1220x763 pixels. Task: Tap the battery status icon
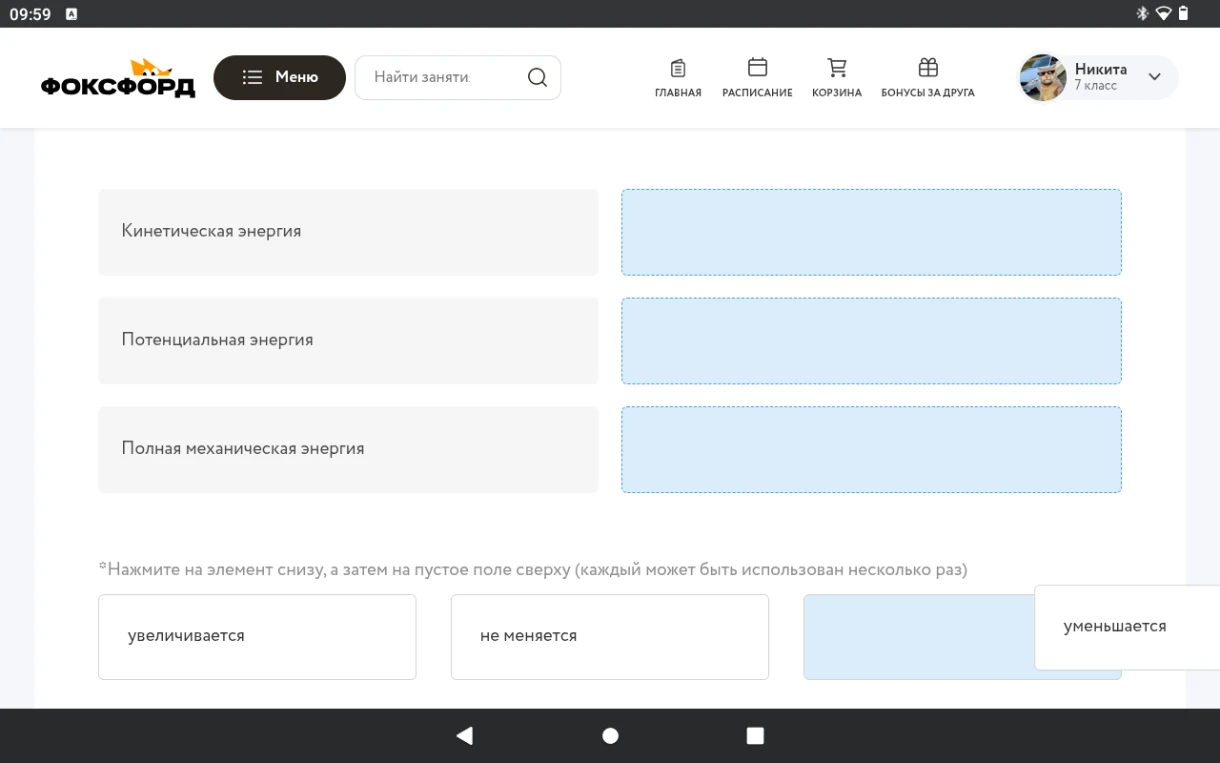point(1184,13)
